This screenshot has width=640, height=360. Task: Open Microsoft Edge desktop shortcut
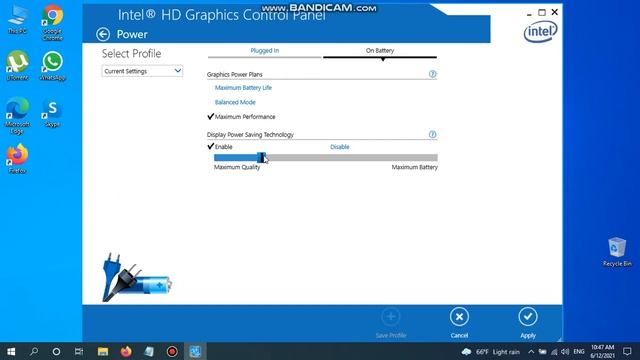coord(17,116)
